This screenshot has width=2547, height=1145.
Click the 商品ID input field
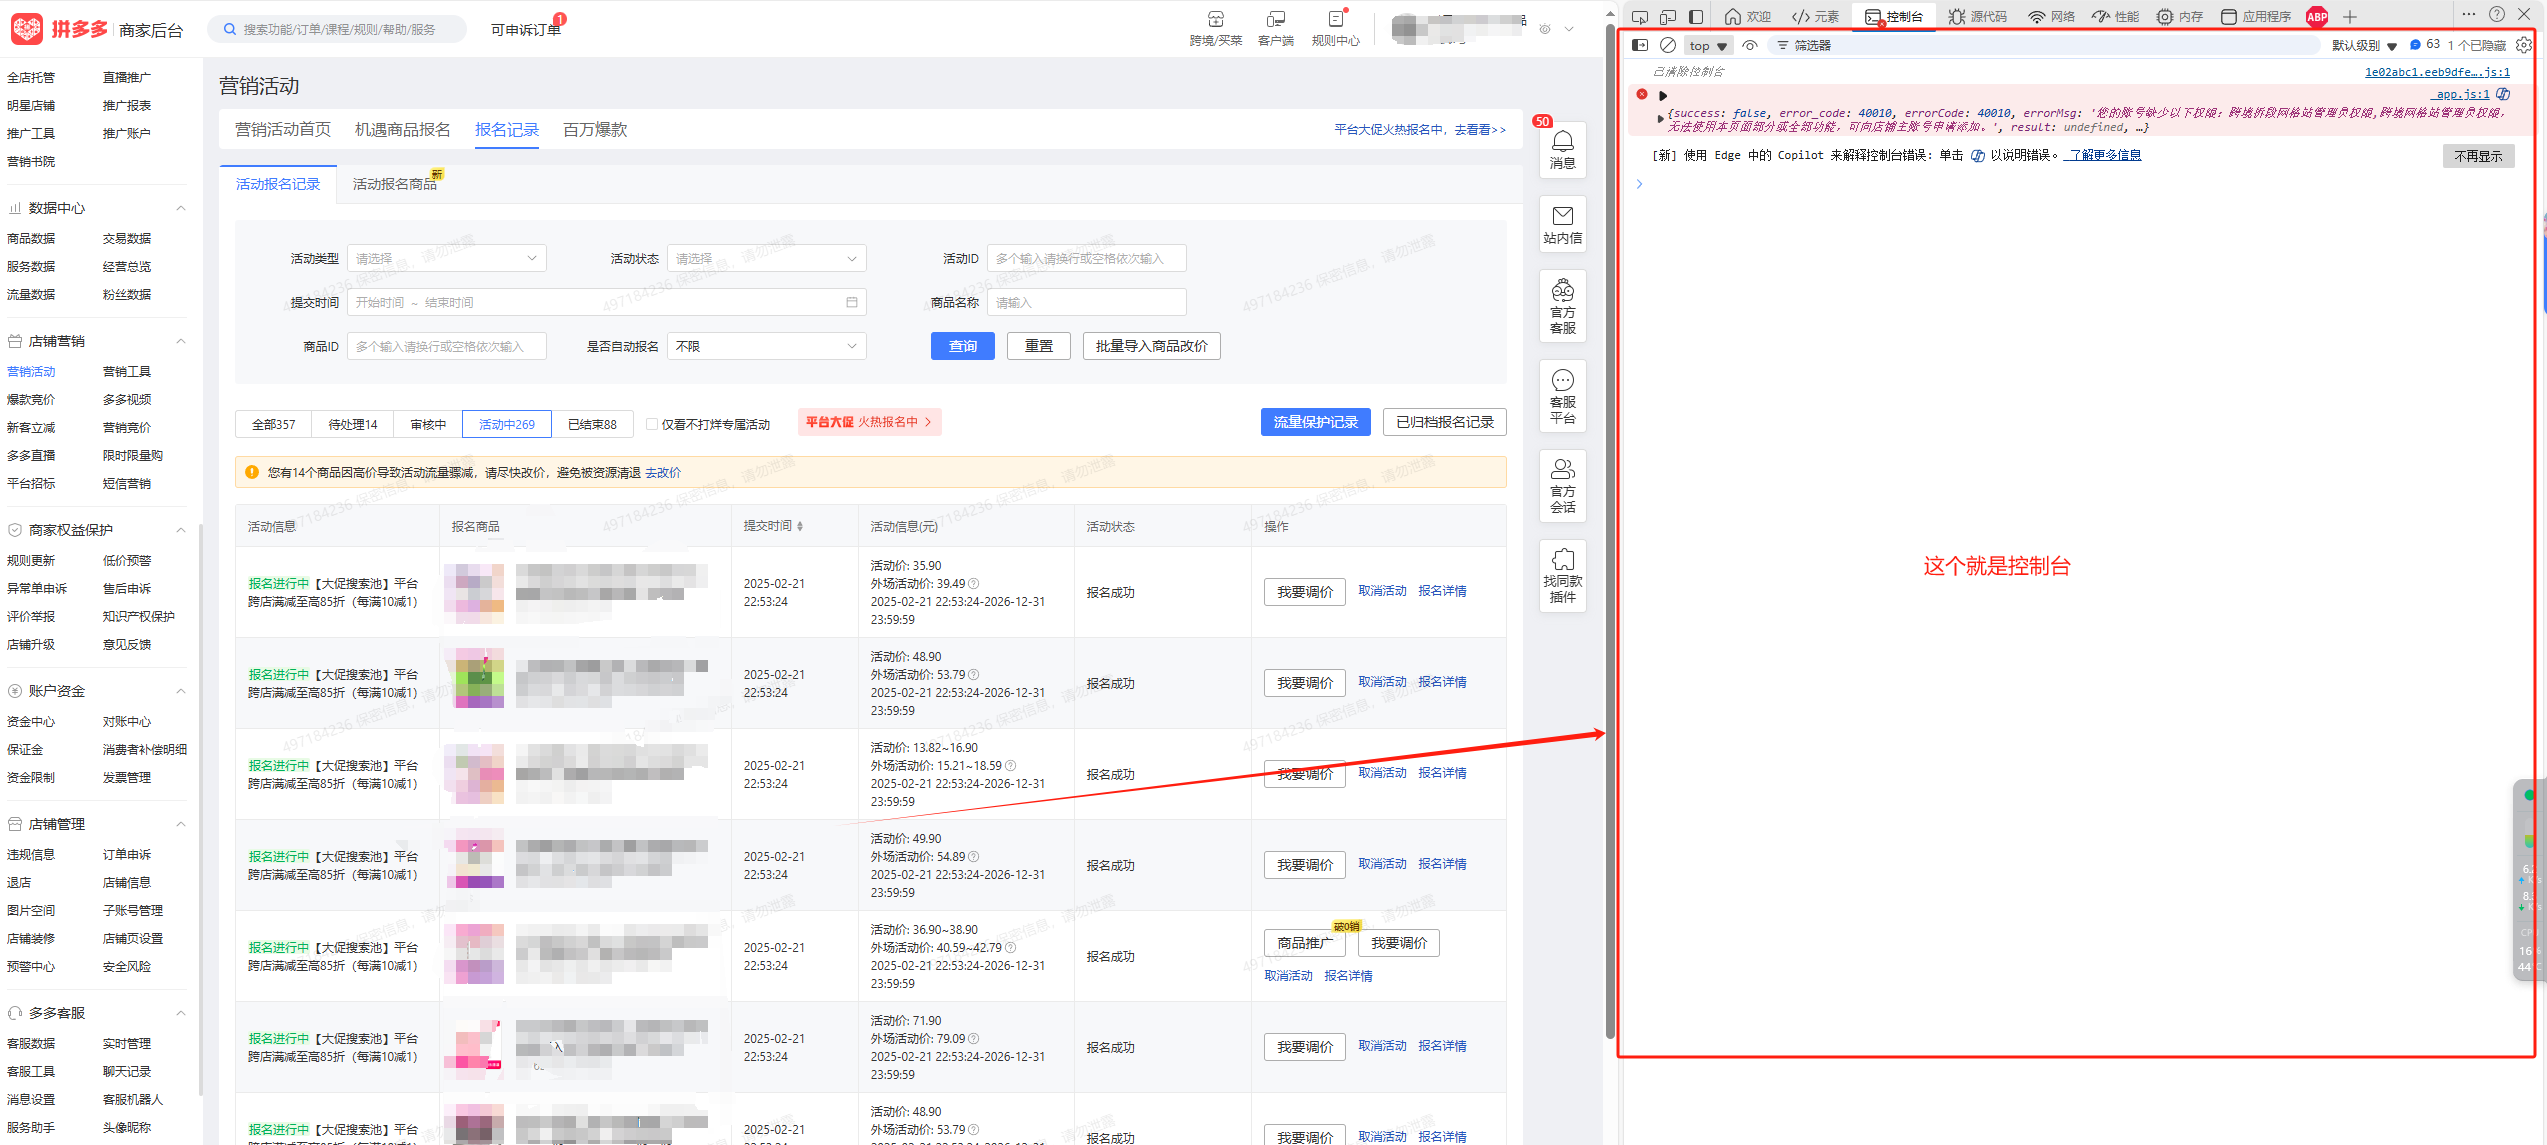coord(446,346)
